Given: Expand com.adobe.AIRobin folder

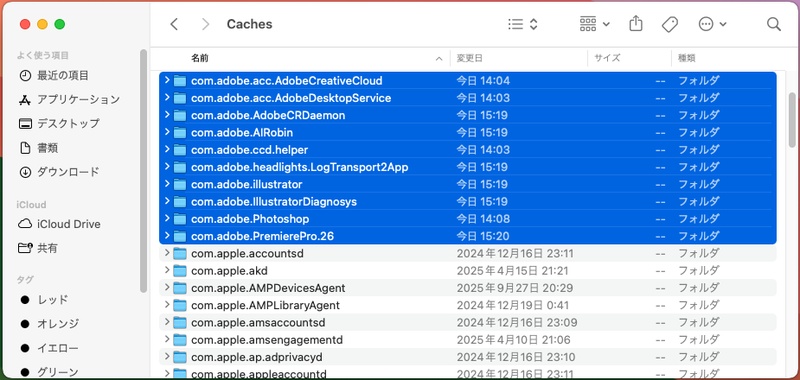Looking at the screenshot, I should pos(167,132).
